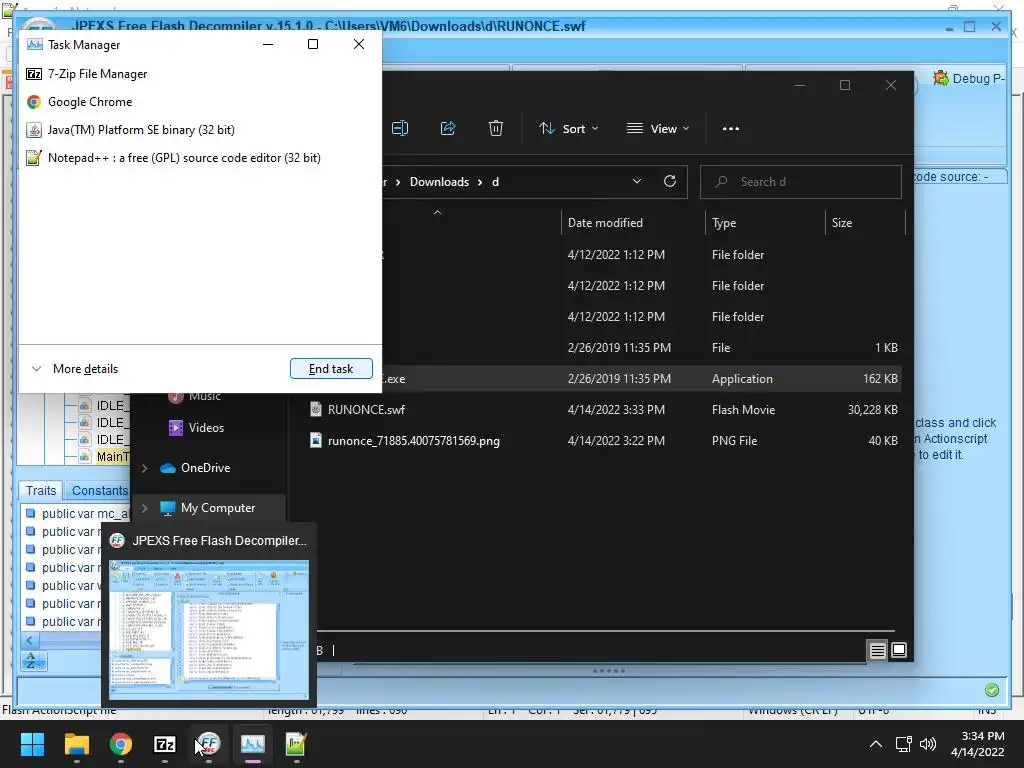1024x768 pixels.
Task: Click JPEXS Decompiler taskbar icon
Action: tap(209, 744)
